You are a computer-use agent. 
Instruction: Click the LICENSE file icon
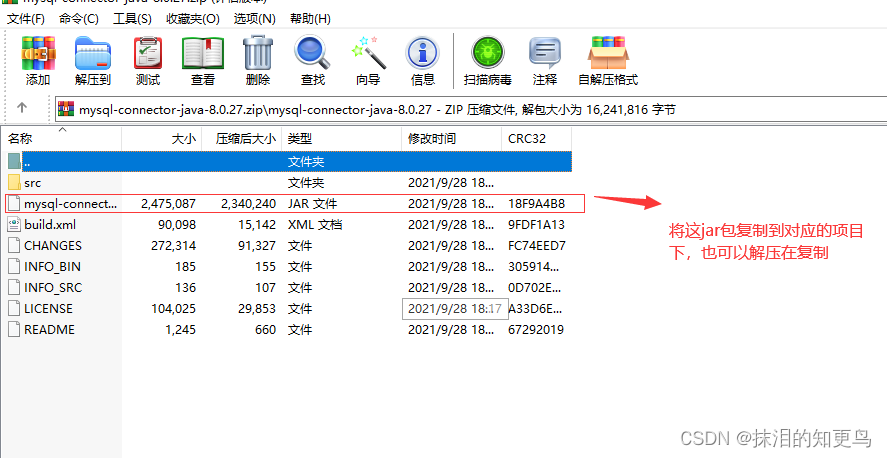(15, 308)
